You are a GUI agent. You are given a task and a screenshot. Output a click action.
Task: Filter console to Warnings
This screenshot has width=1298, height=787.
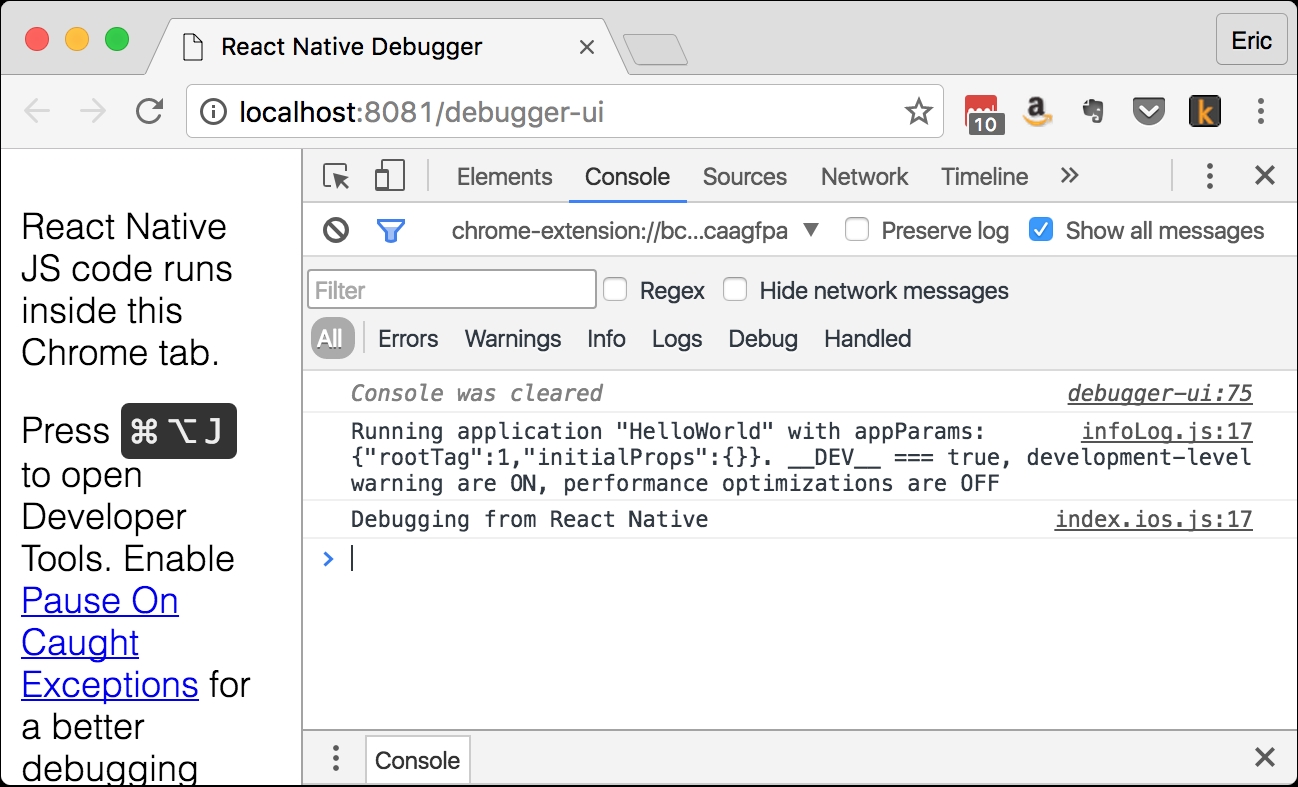tap(513, 339)
